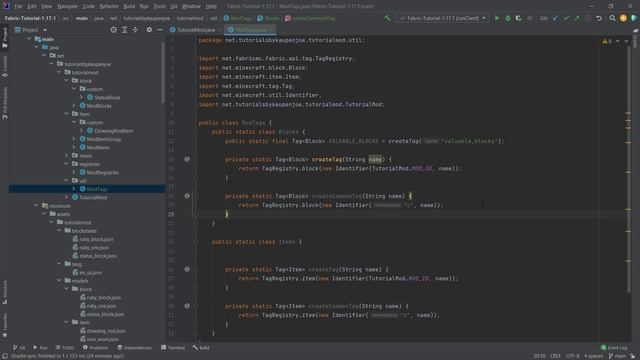Screen dimensions: 640x360
Task: Click gutter marker beside createCommonTag Block method
Action: pos(187,196)
